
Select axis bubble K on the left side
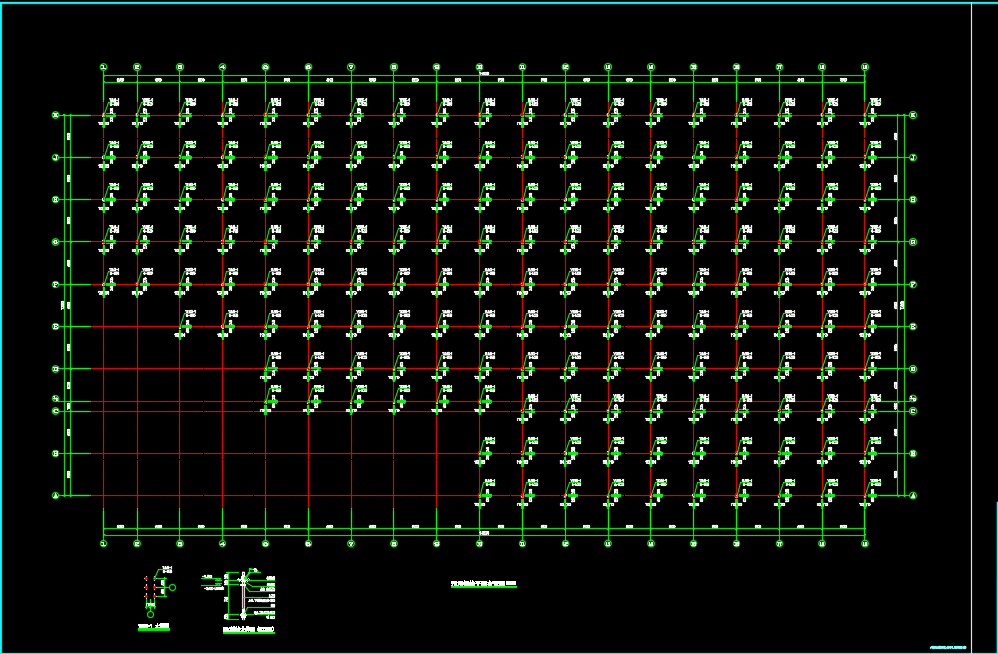pyautogui.click(x=55, y=115)
